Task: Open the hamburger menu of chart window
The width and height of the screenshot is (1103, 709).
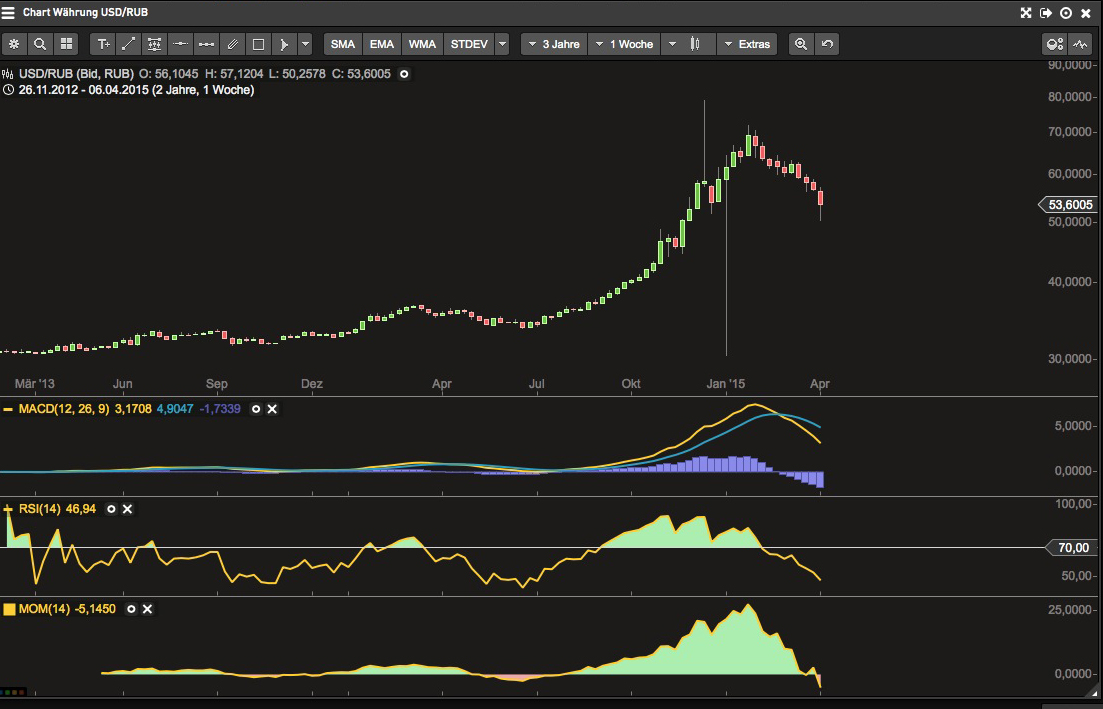Action: click(x=8, y=13)
